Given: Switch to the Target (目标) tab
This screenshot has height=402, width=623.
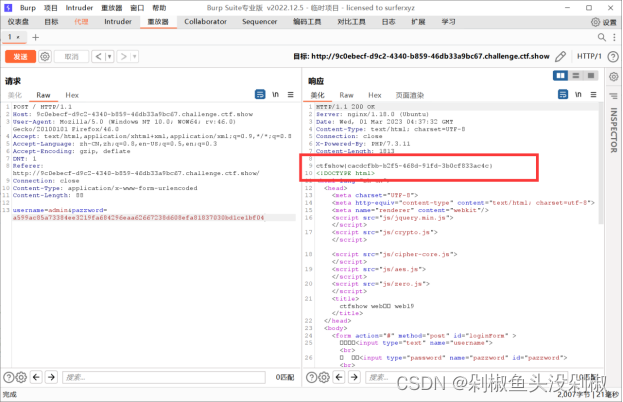Looking at the screenshot, I should 51,22.
